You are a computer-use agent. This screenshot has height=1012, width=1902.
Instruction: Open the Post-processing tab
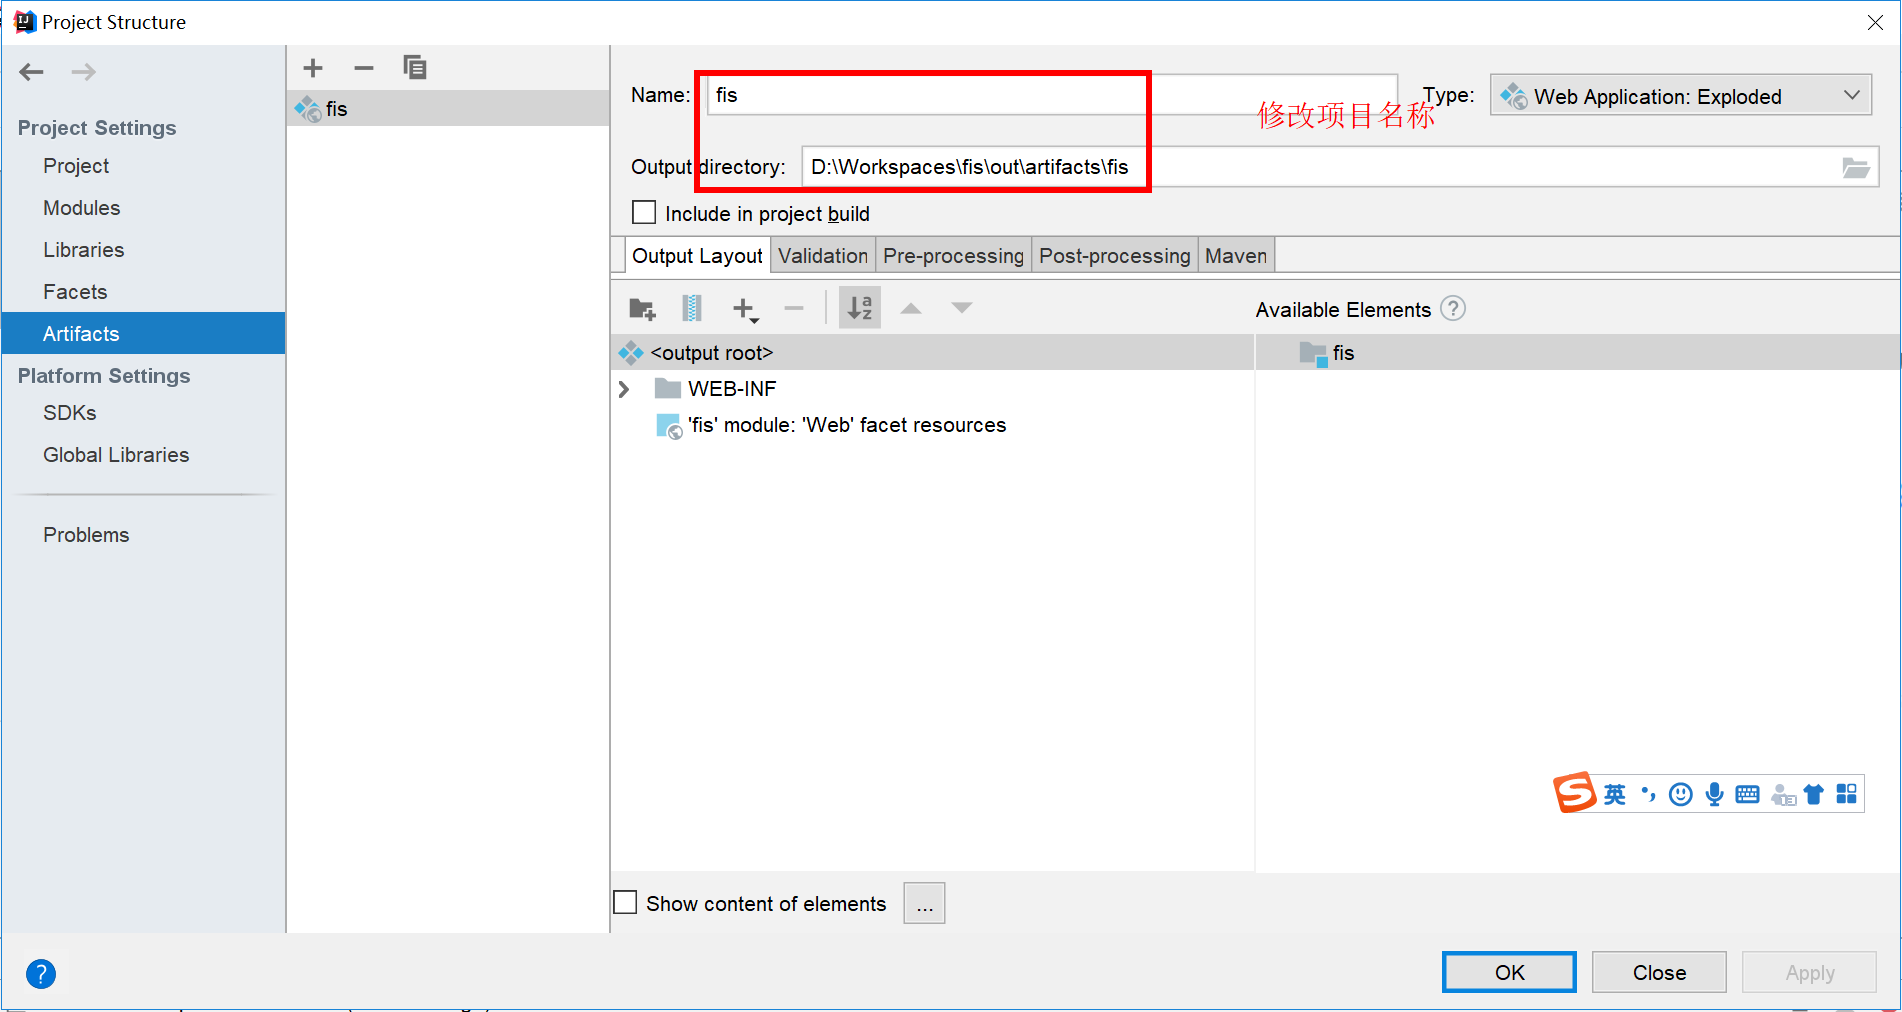tap(1115, 256)
